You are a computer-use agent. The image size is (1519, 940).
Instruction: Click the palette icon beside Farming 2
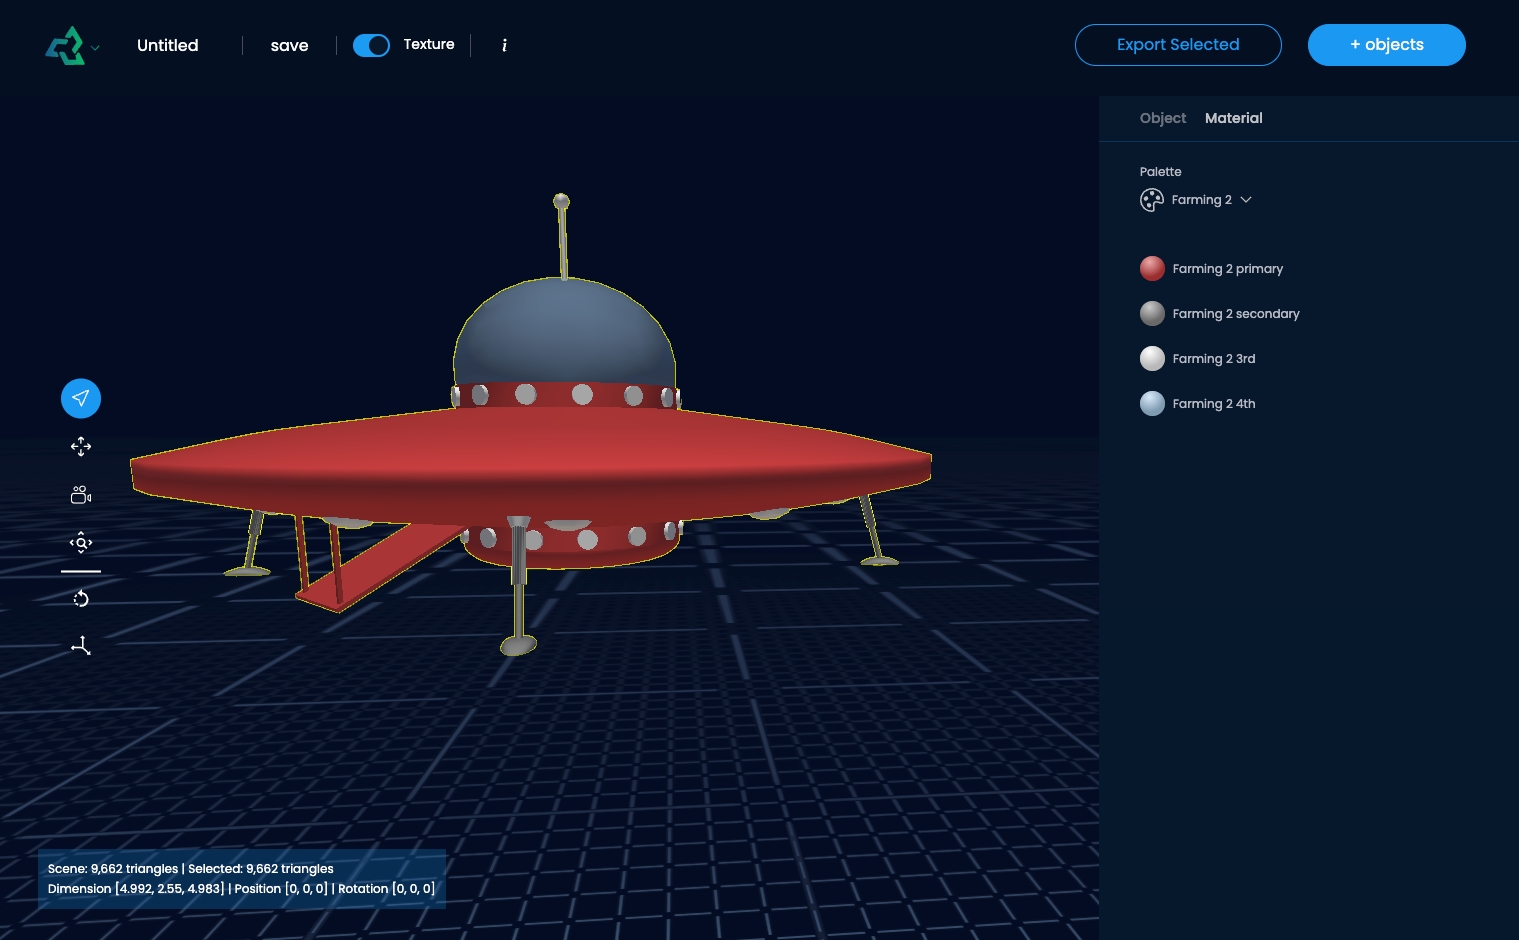pos(1152,200)
